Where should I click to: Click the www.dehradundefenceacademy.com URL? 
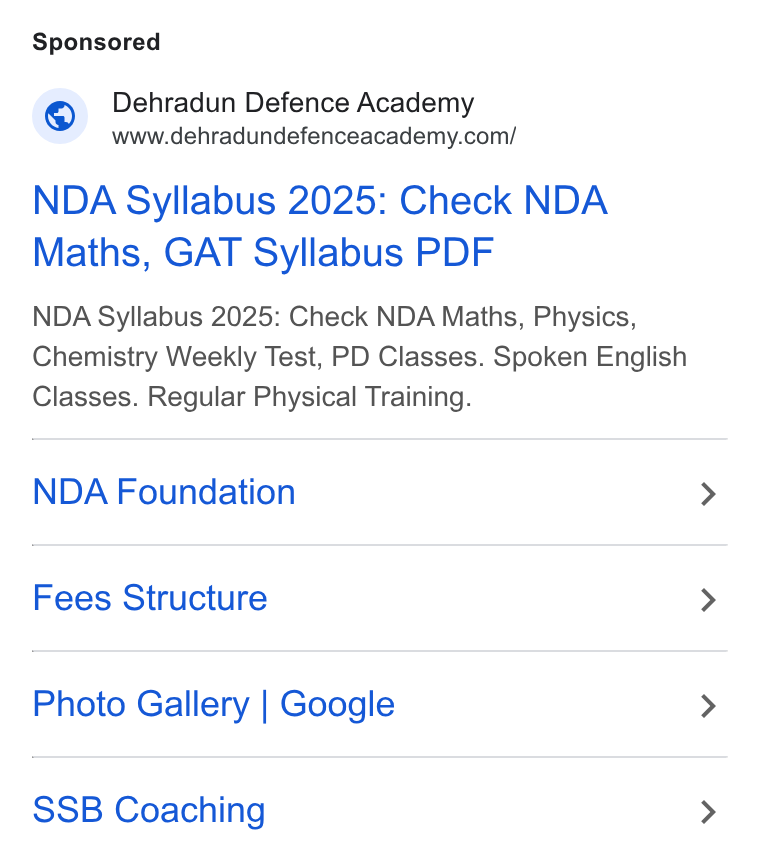314,136
